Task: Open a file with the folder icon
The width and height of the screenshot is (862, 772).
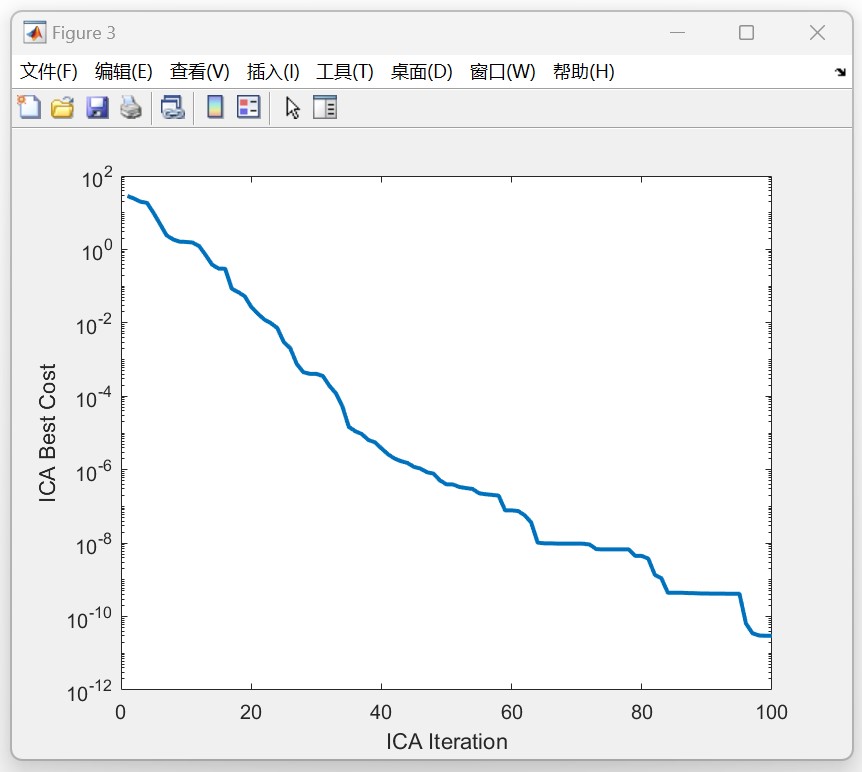Action: click(x=63, y=107)
